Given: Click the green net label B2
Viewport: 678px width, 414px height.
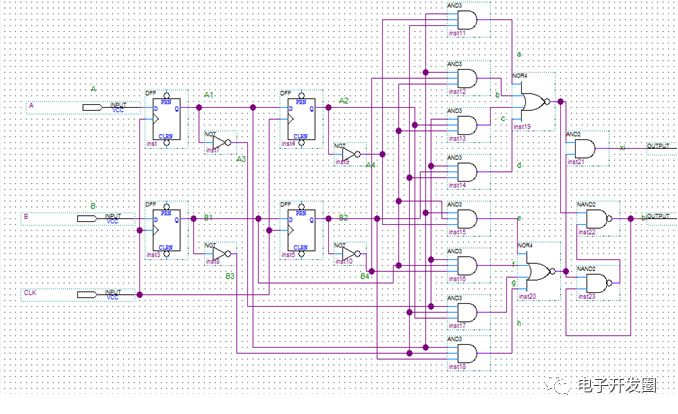Looking at the screenshot, I should [x=343, y=218].
